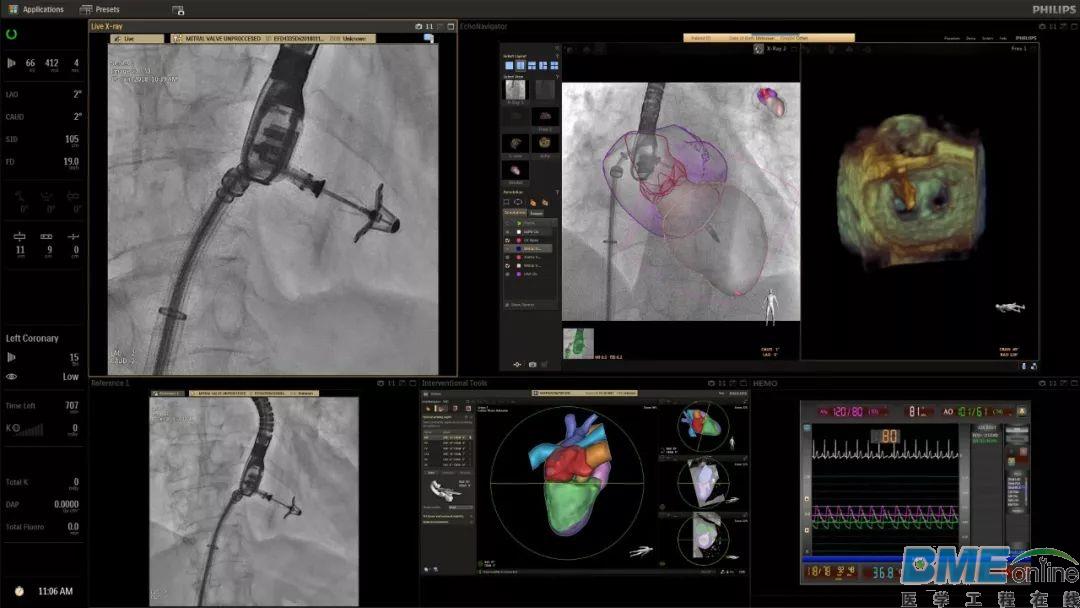The height and width of the screenshot is (608, 1080).
Task: Toggle visibility of last annotation list item
Action: coord(508,274)
